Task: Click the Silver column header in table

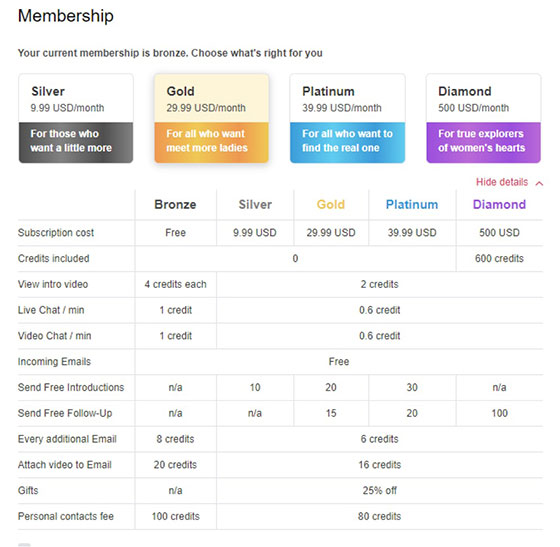Action: click(255, 205)
